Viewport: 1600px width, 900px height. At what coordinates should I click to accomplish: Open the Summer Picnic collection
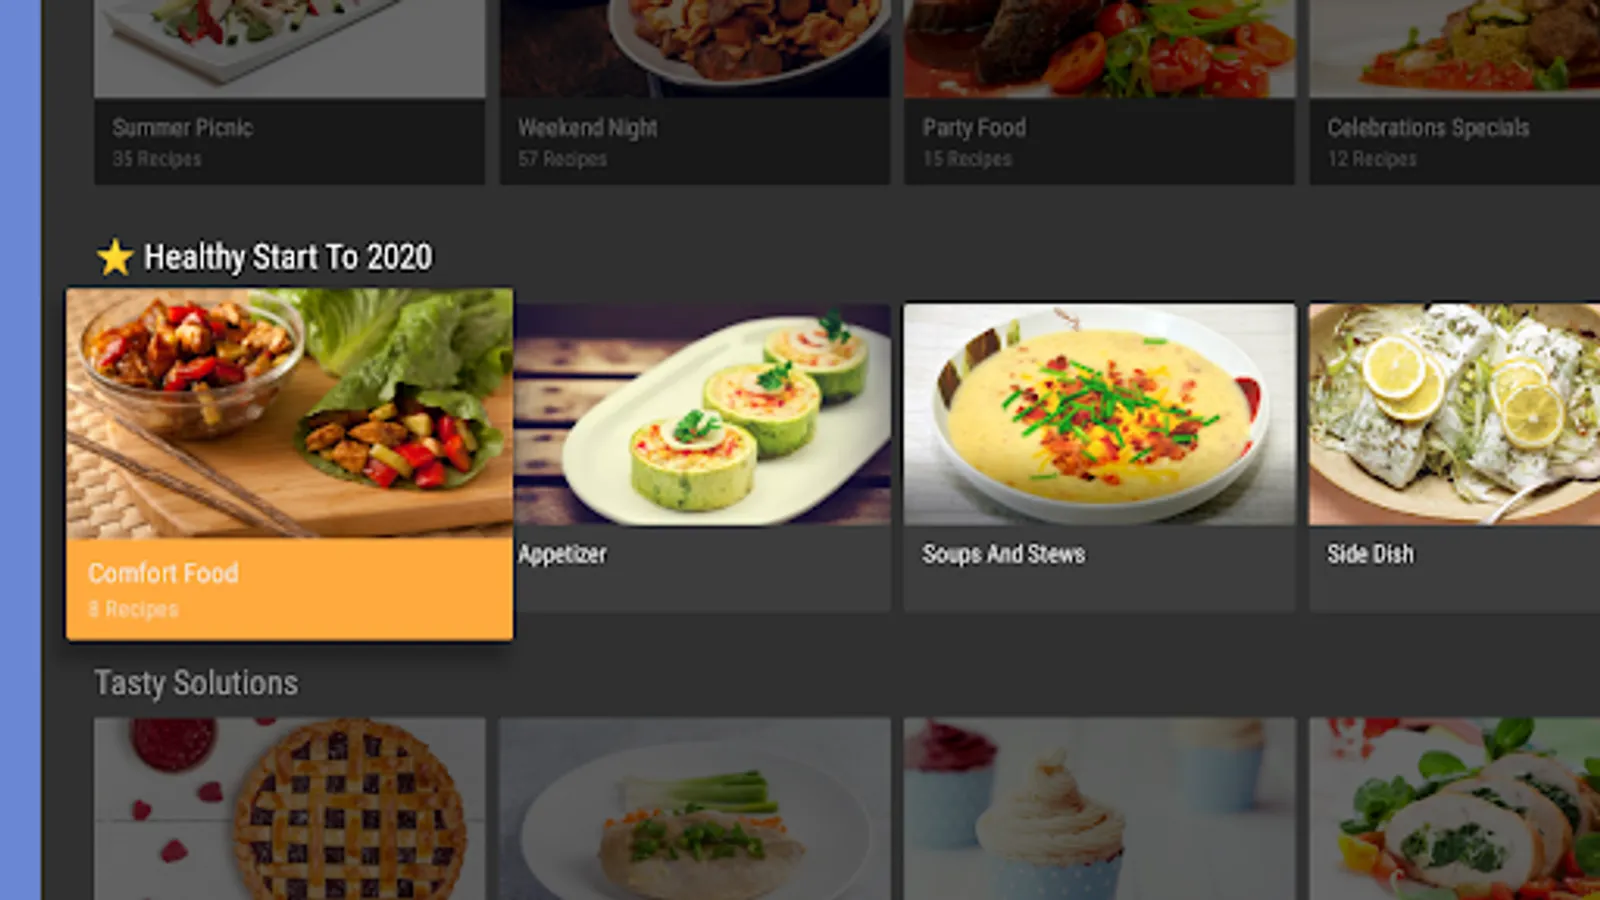[x=290, y=92]
